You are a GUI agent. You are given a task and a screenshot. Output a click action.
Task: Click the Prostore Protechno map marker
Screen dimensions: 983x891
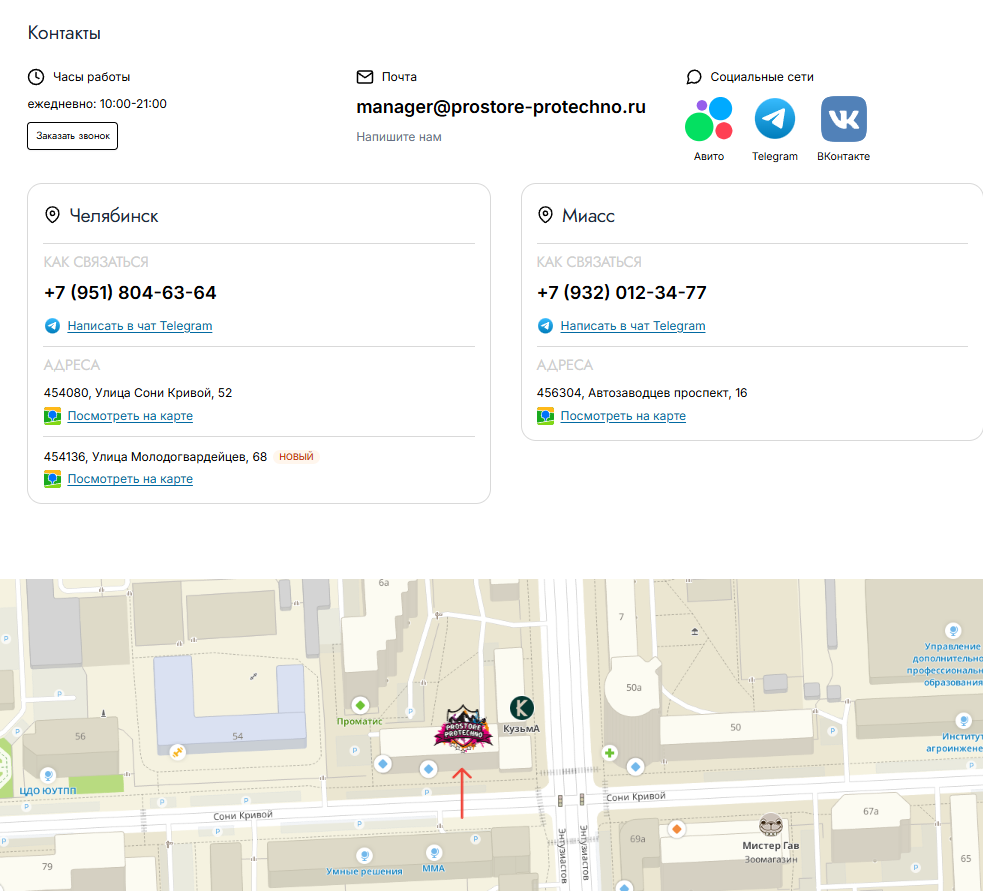pos(463,729)
